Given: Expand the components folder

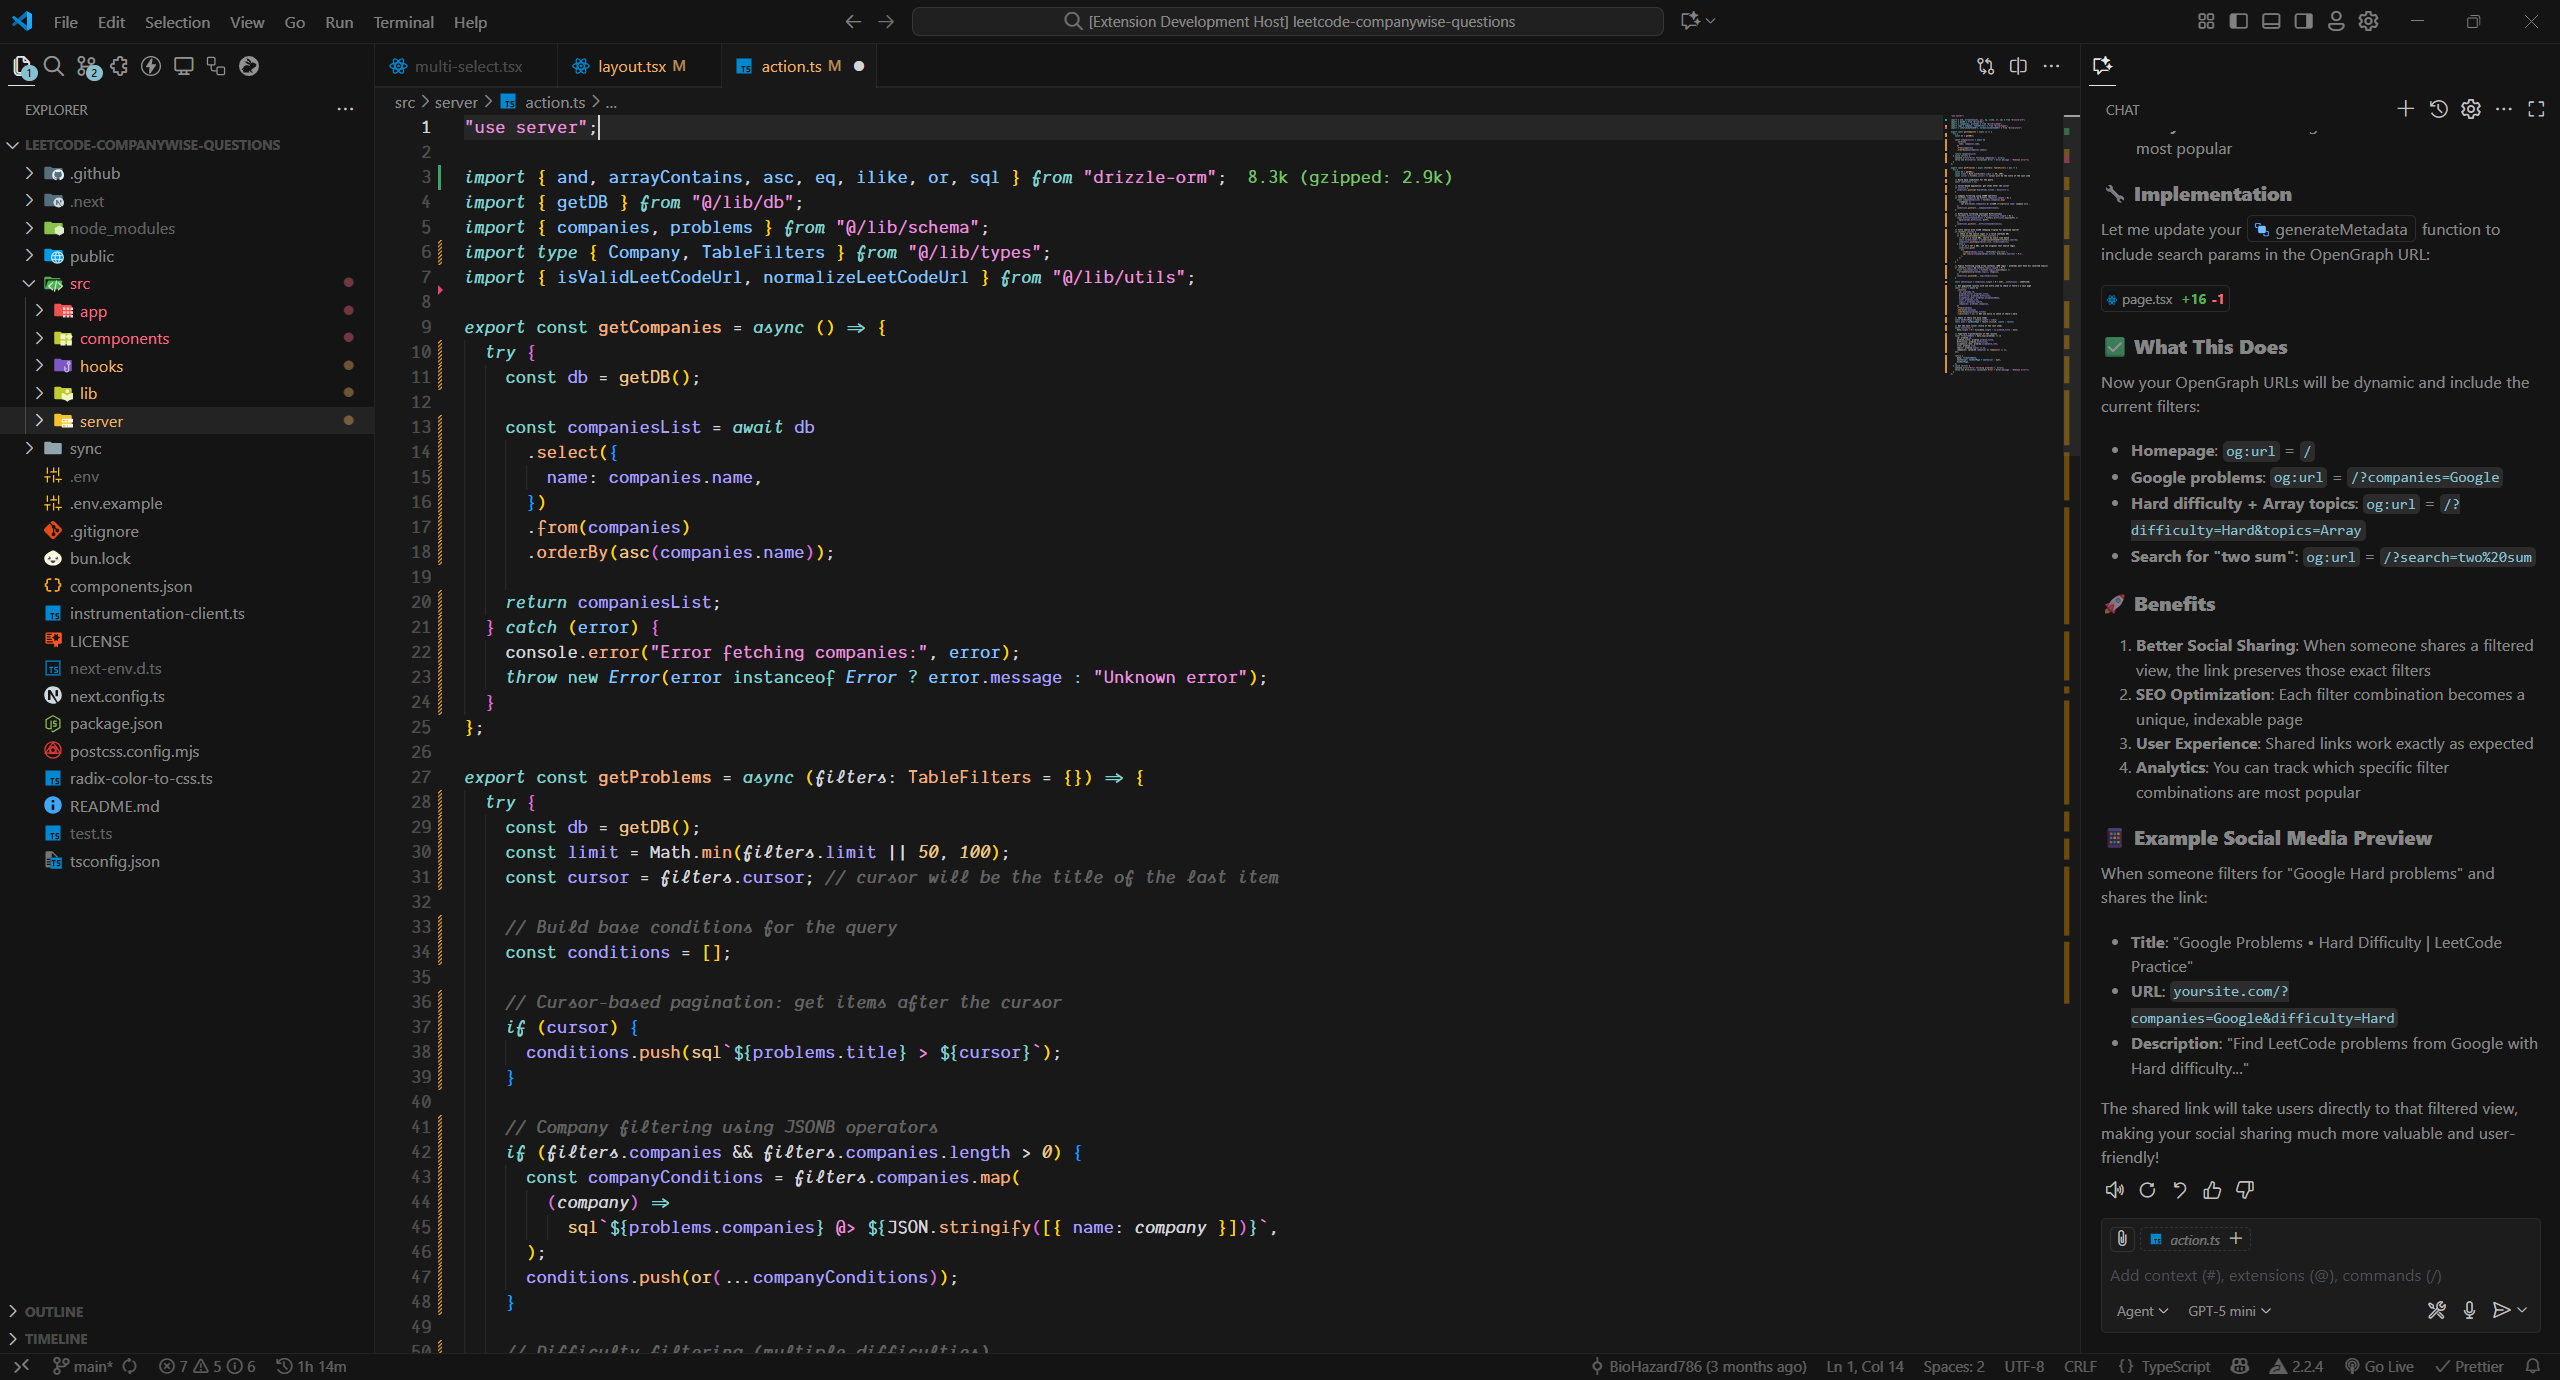Looking at the screenshot, I should (x=124, y=338).
